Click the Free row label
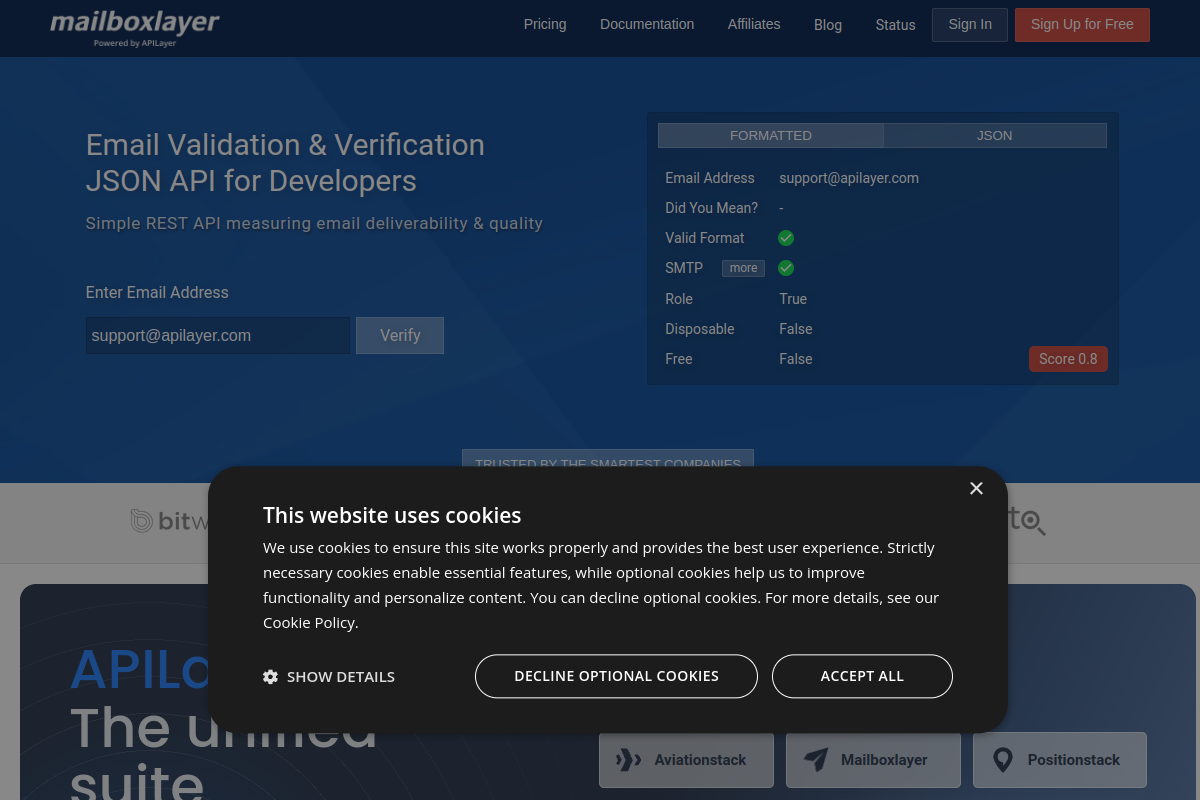The width and height of the screenshot is (1200, 800). 679,359
